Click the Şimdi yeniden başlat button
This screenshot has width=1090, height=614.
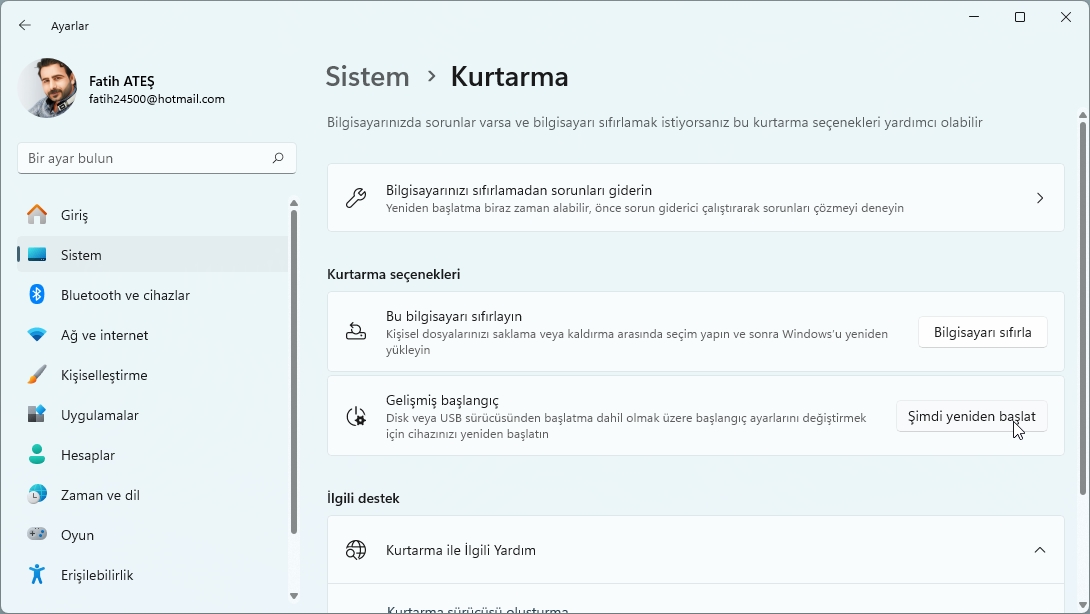971,416
